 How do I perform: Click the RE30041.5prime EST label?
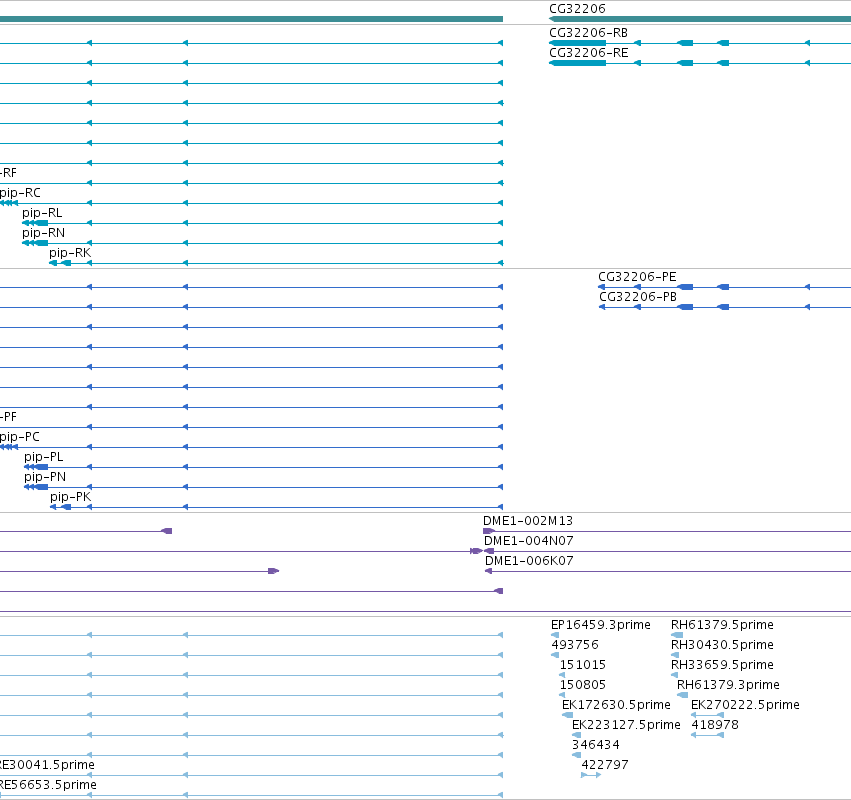click(47, 765)
